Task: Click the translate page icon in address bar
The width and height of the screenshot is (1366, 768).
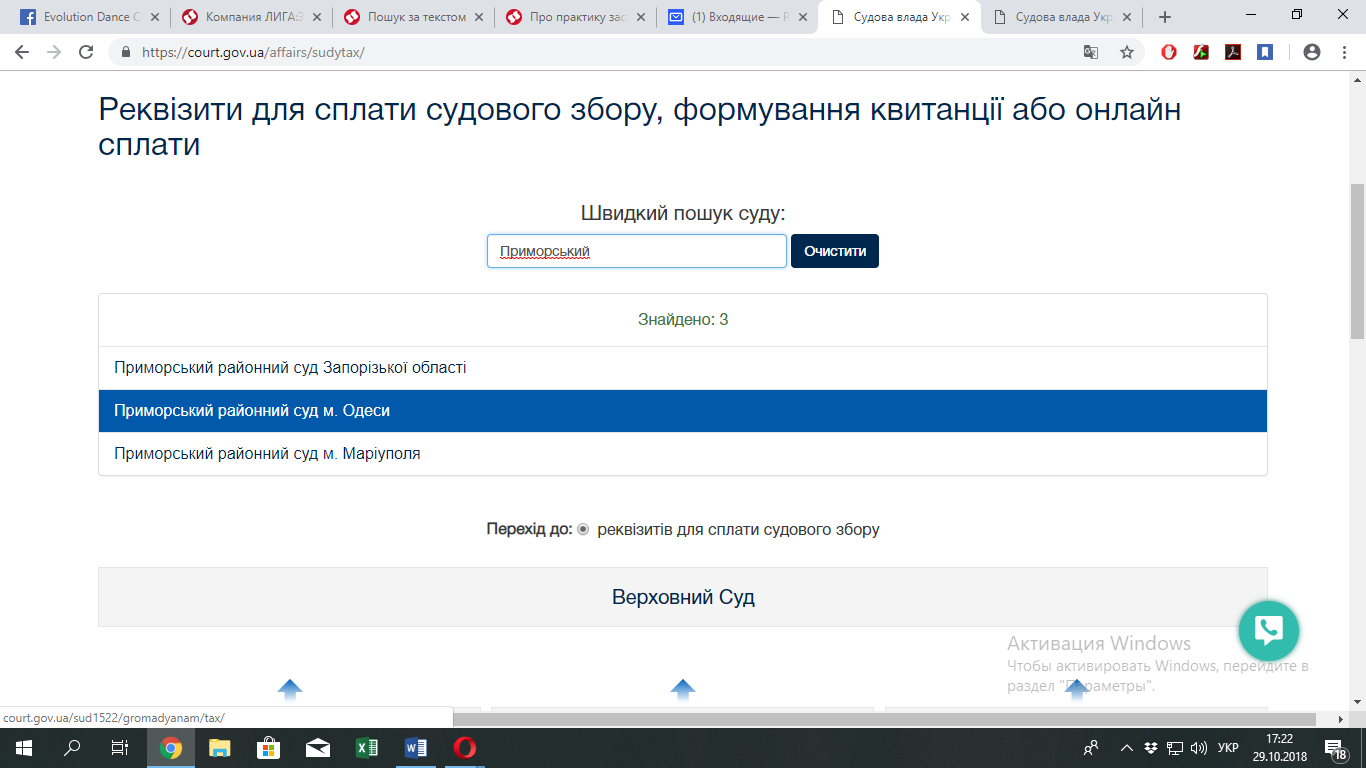Action: point(1091,52)
